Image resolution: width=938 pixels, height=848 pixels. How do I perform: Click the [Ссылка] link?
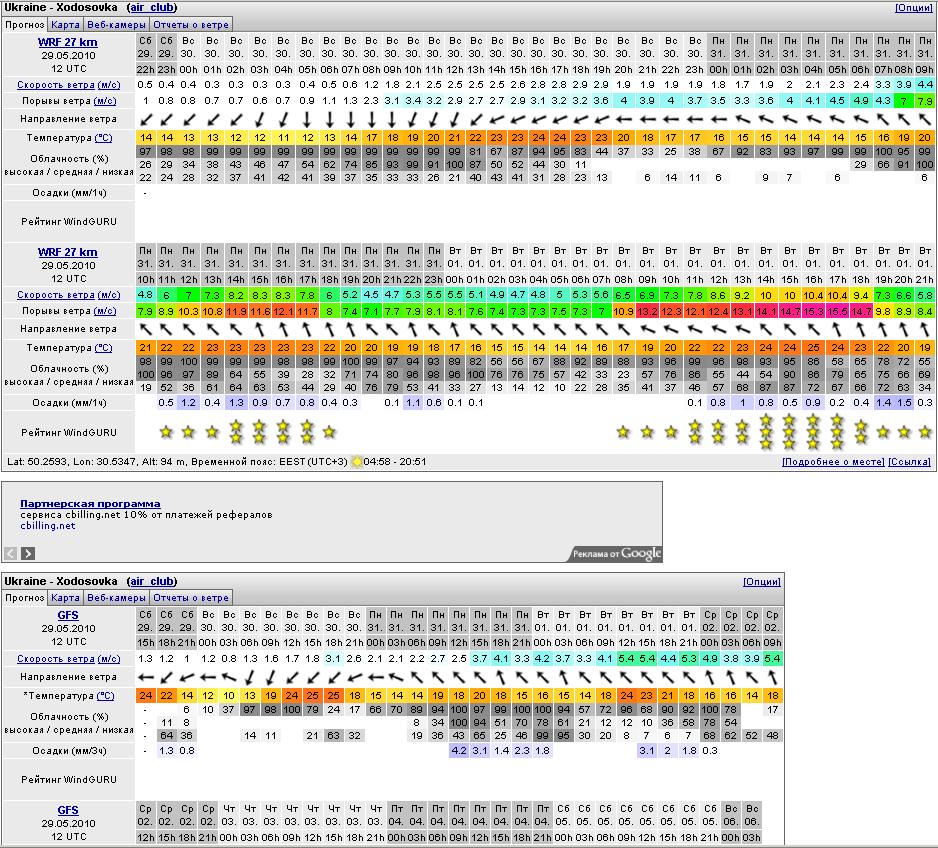click(x=909, y=462)
